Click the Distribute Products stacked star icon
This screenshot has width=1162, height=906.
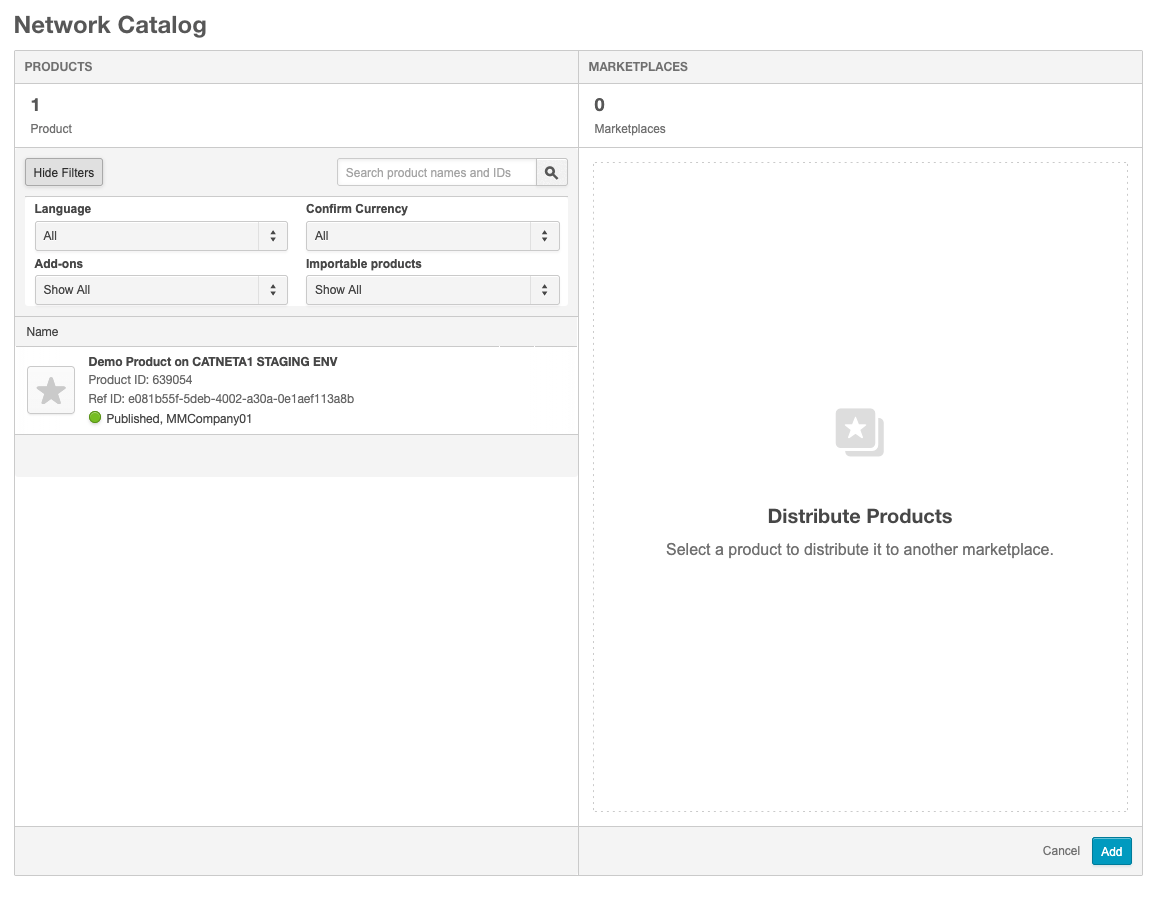tap(859, 432)
